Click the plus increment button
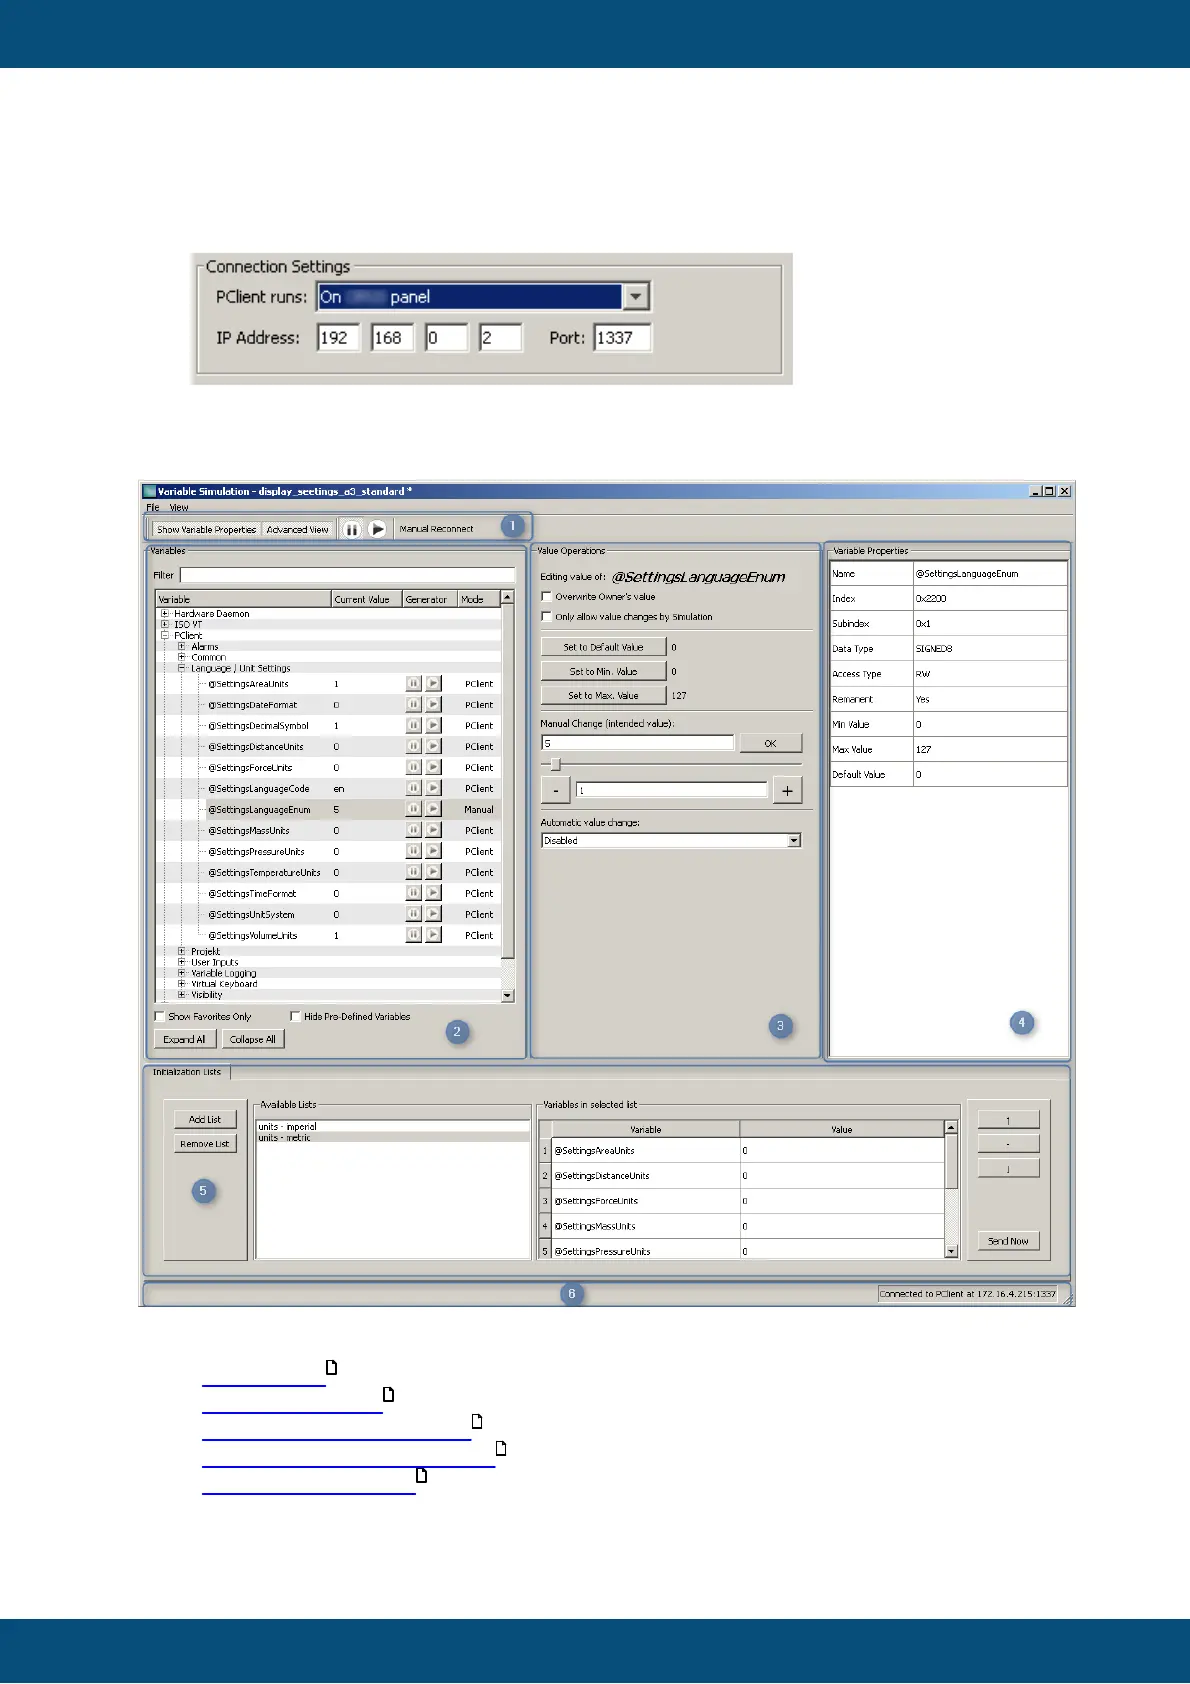 [x=787, y=791]
